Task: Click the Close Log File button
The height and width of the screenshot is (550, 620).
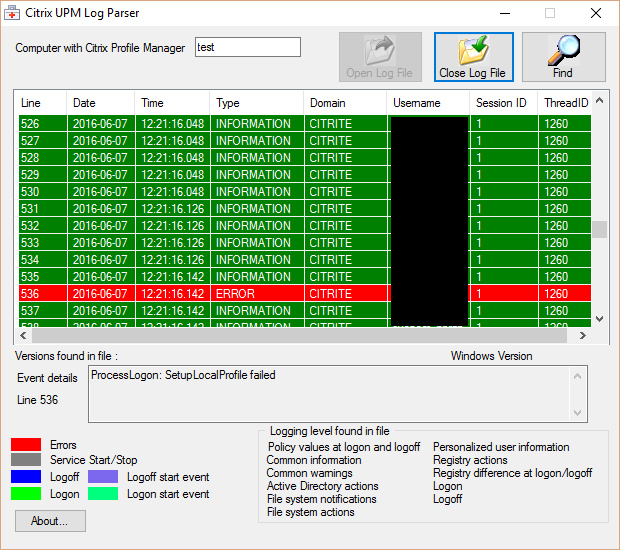Action: click(474, 57)
